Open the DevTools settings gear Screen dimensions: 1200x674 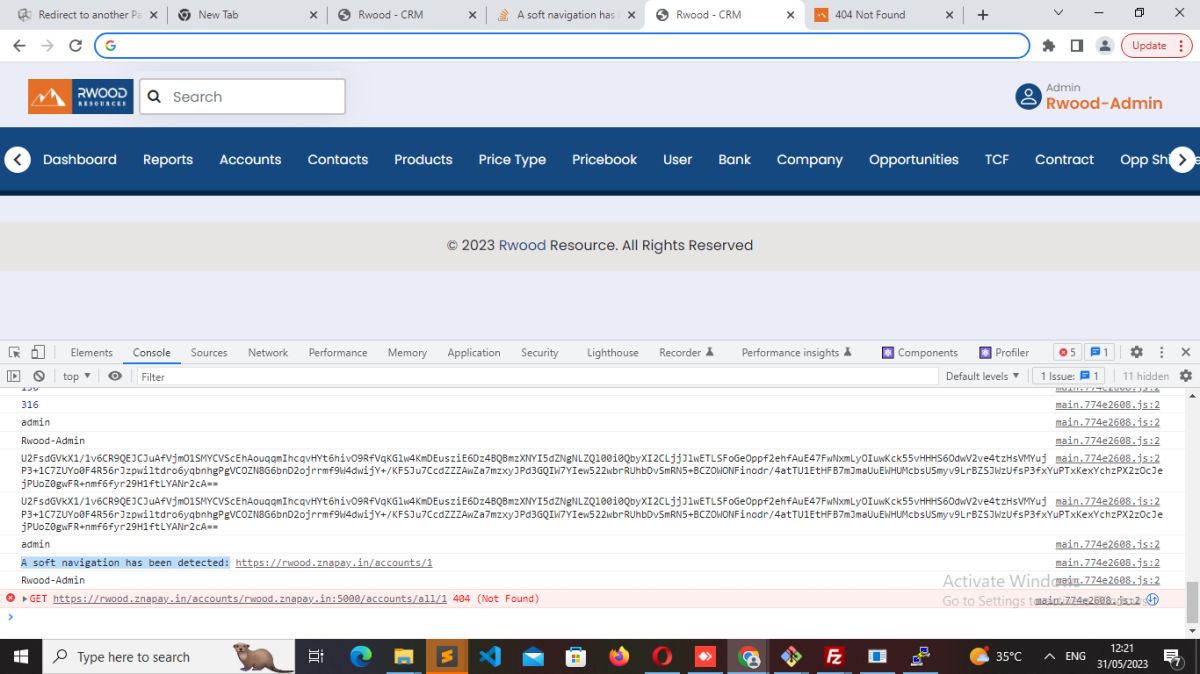point(1136,352)
